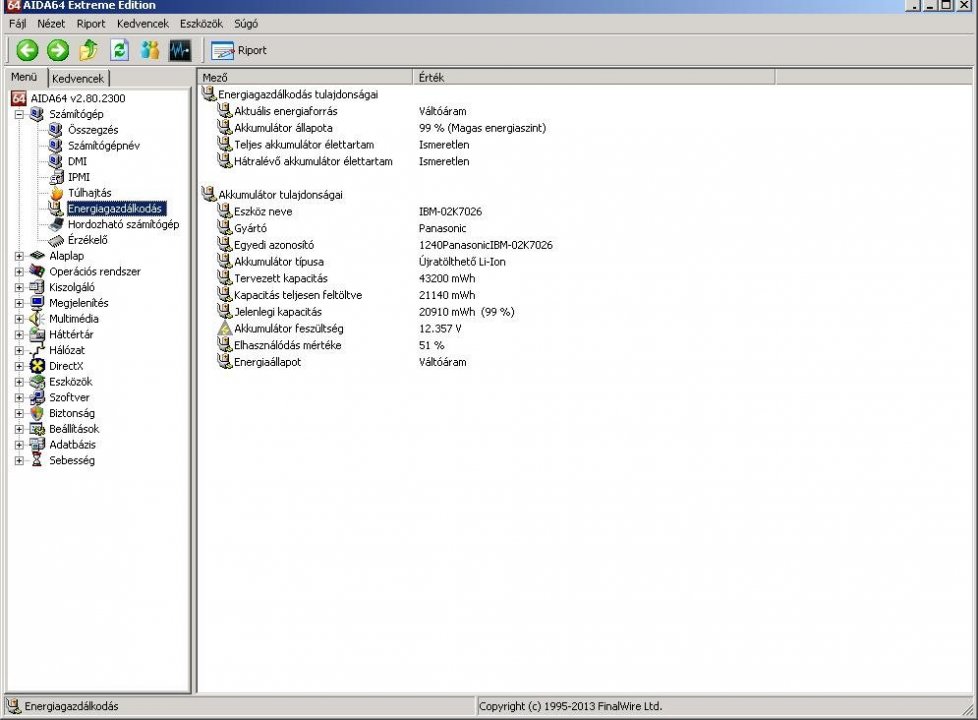Expand the Háttértár tree node
978x720 pixels.
tap(19, 334)
